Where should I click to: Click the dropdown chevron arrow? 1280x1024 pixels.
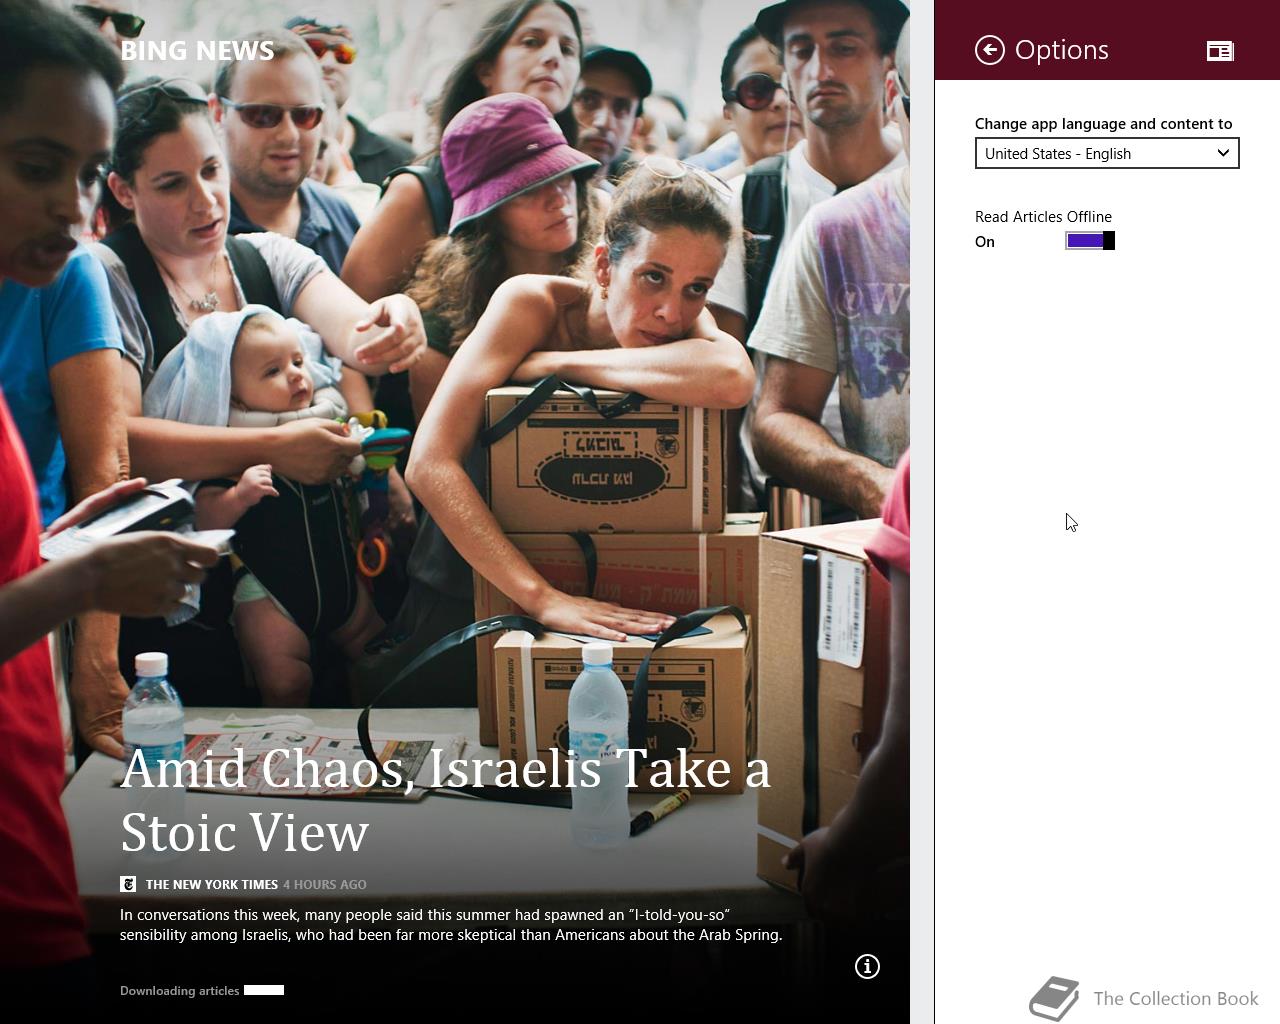(x=1223, y=153)
